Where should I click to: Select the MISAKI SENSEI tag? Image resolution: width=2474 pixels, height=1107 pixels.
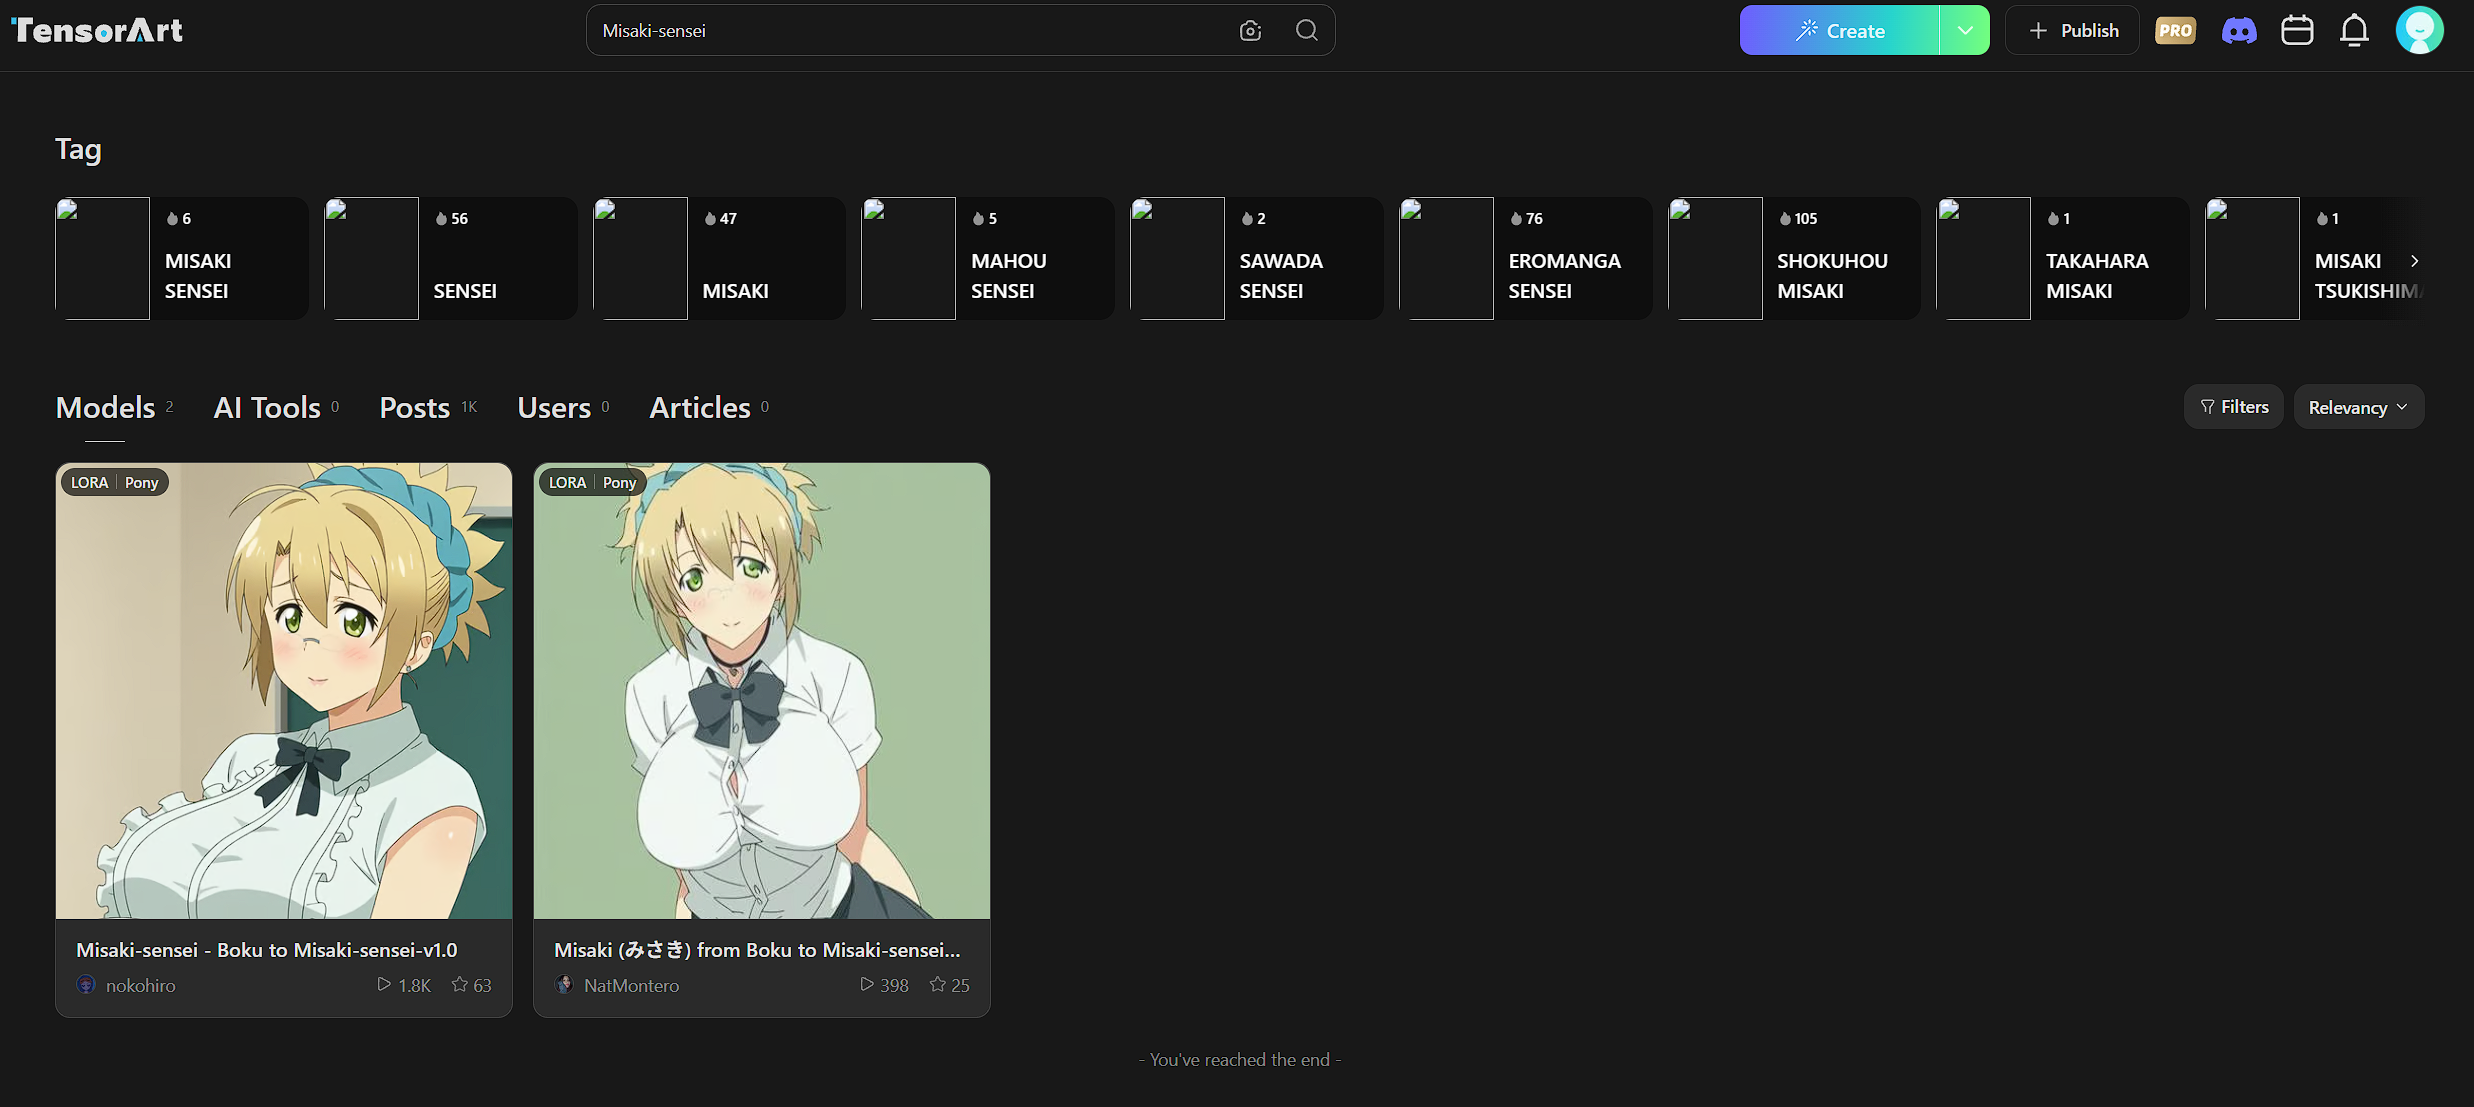coord(182,258)
